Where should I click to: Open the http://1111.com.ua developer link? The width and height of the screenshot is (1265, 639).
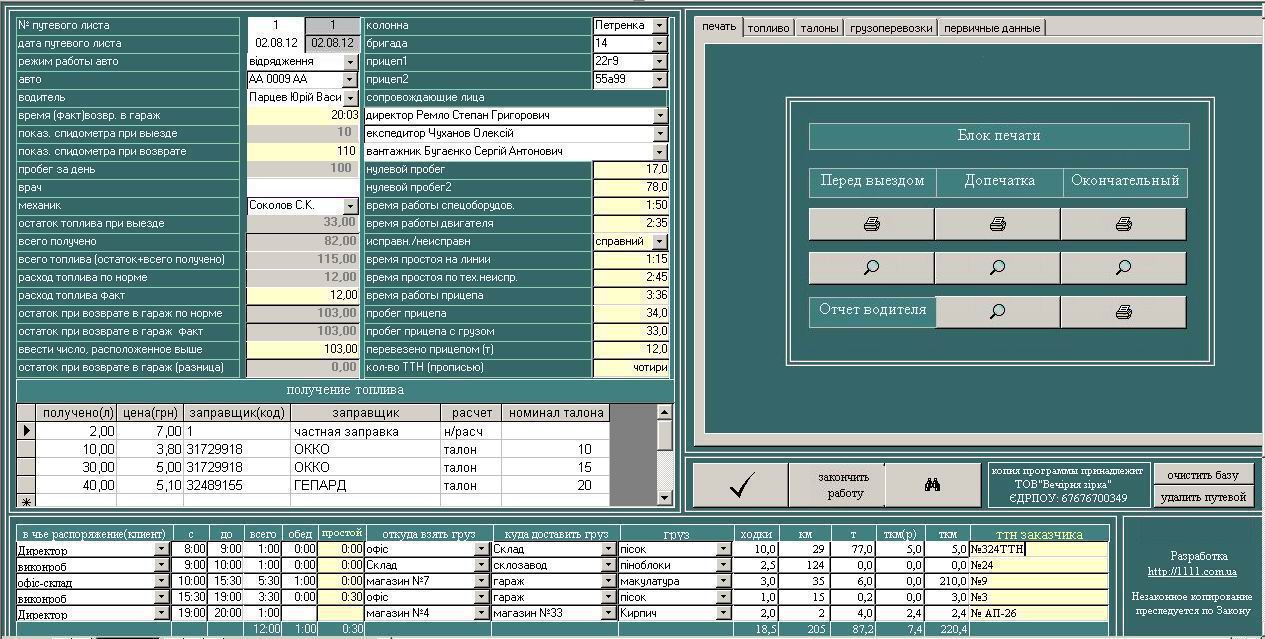click(x=1192, y=572)
